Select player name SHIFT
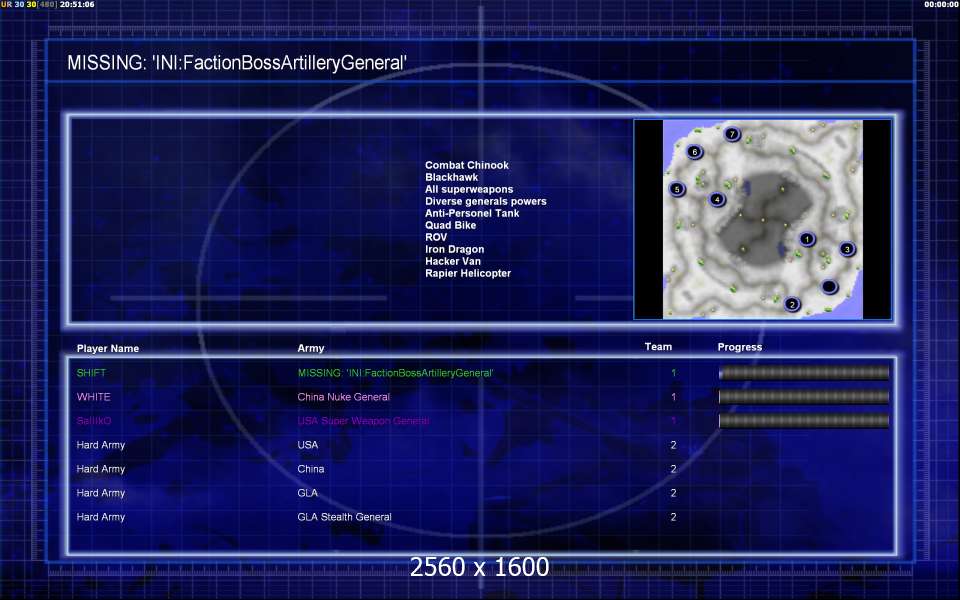 pos(91,373)
